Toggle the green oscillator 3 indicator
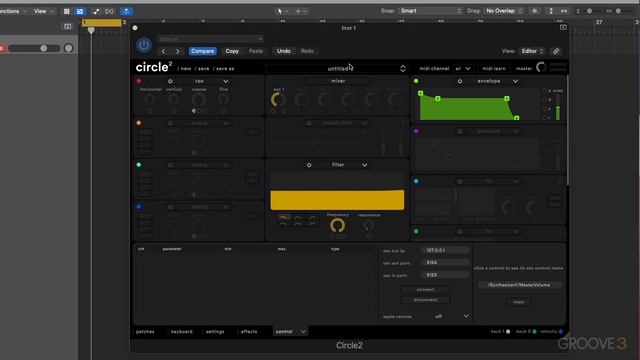The height and width of the screenshot is (360, 640). click(x=139, y=165)
